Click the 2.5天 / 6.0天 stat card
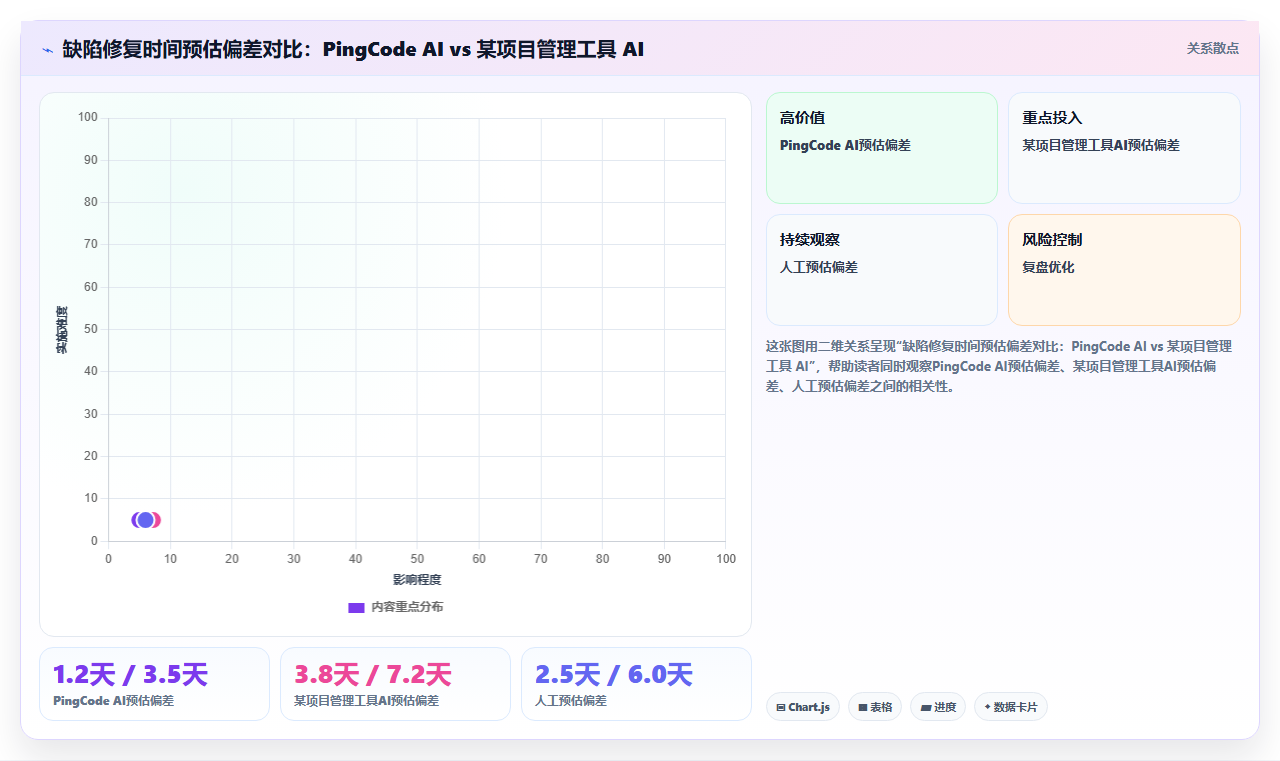Viewport: 1280px width, 761px height. point(636,684)
